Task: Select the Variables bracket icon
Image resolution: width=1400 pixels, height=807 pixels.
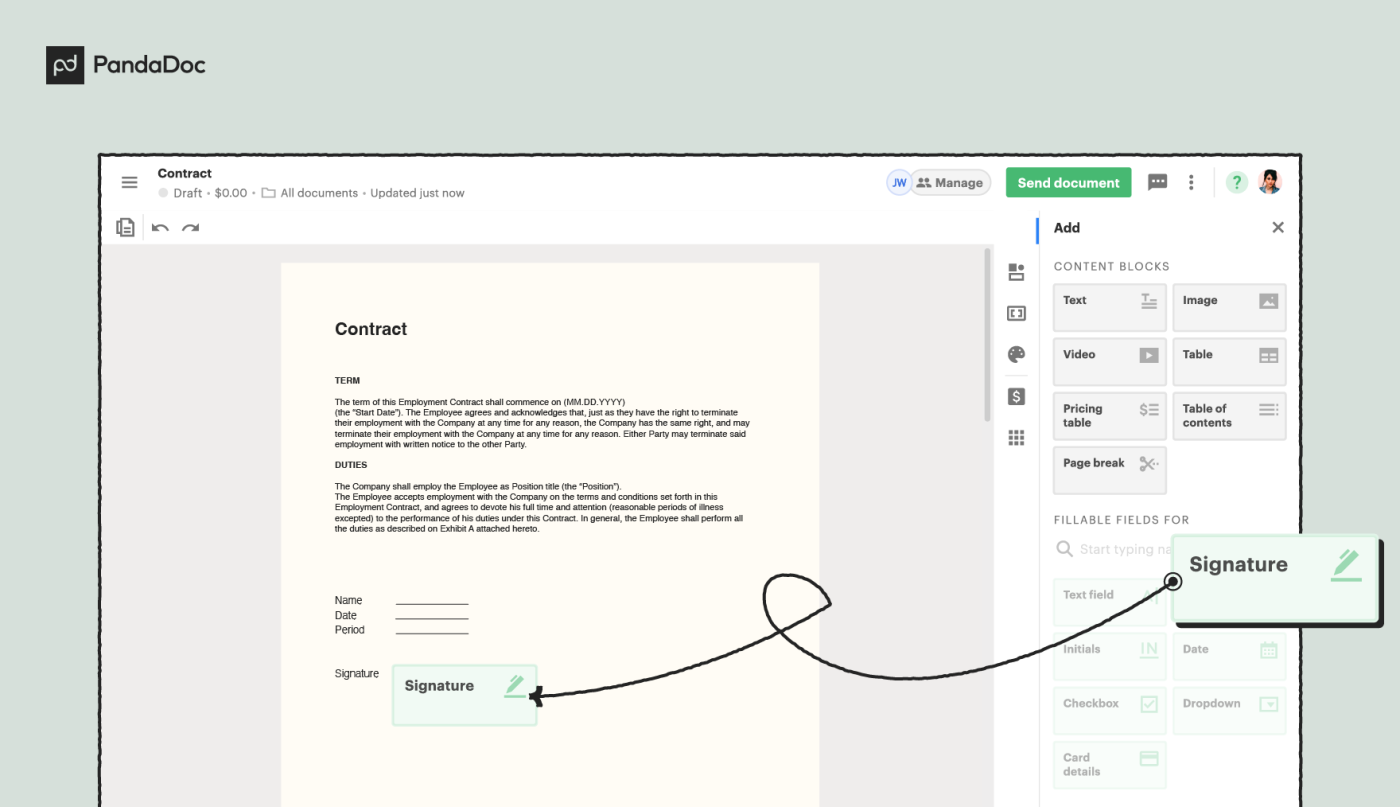Action: (x=1015, y=312)
